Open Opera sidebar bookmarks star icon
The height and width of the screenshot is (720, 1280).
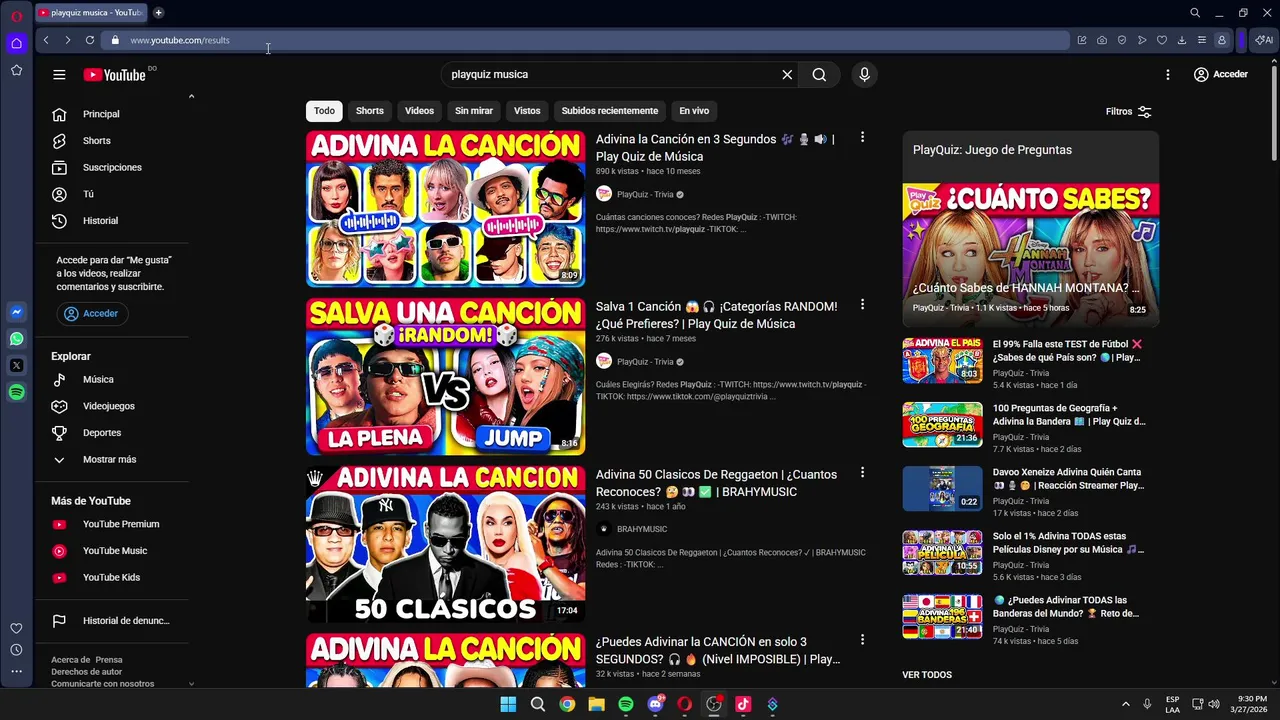(x=16, y=70)
